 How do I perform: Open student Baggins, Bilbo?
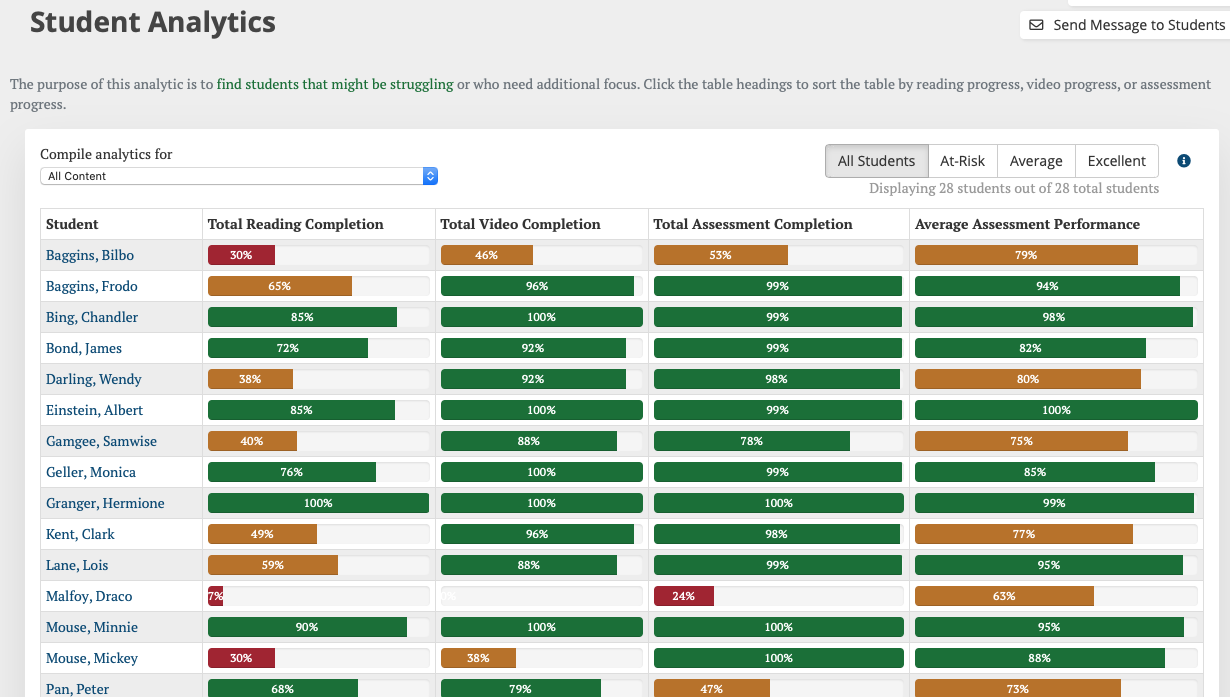click(90, 255)
